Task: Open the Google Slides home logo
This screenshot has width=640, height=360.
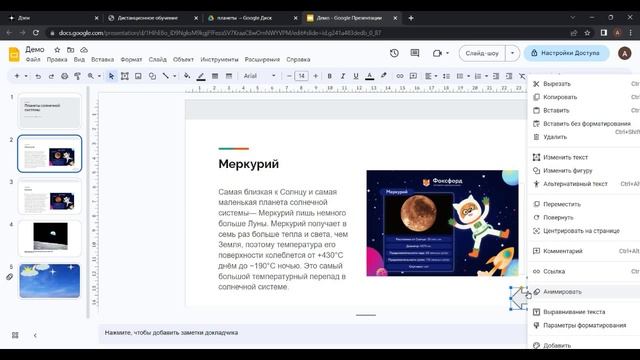Action: (14, 54)
